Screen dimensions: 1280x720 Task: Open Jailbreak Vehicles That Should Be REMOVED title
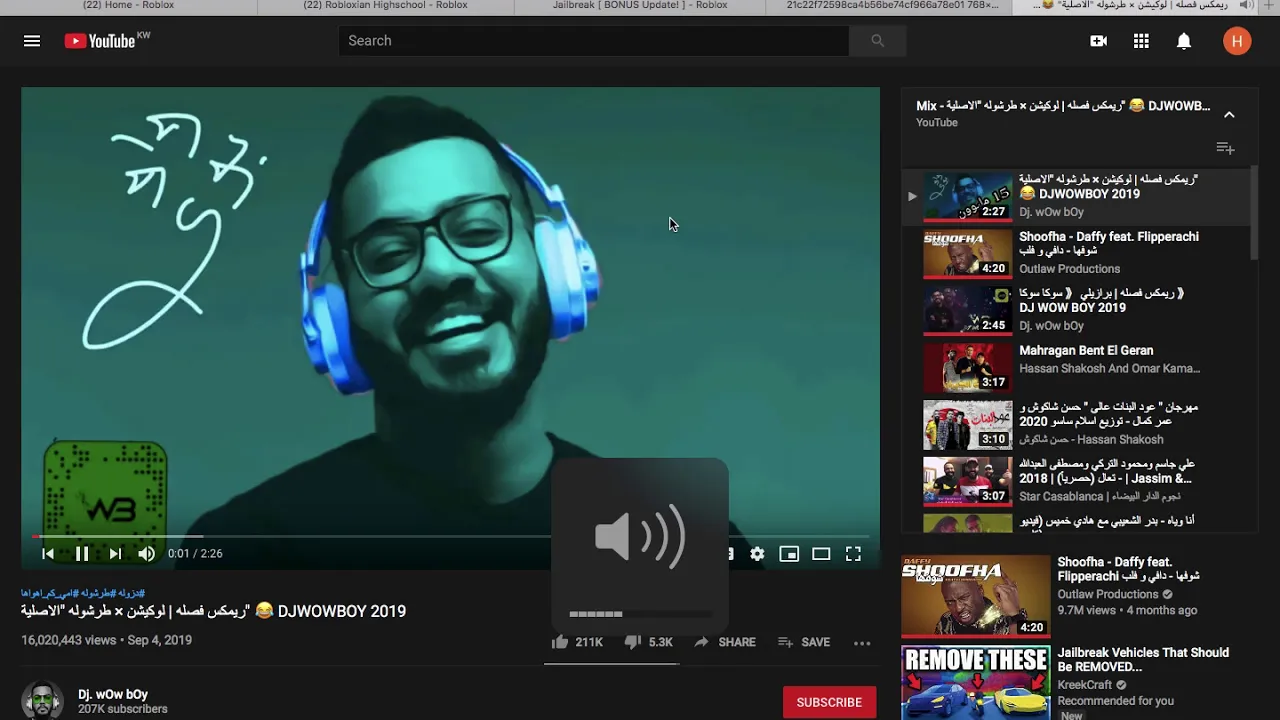click(x=1143, y=660)
